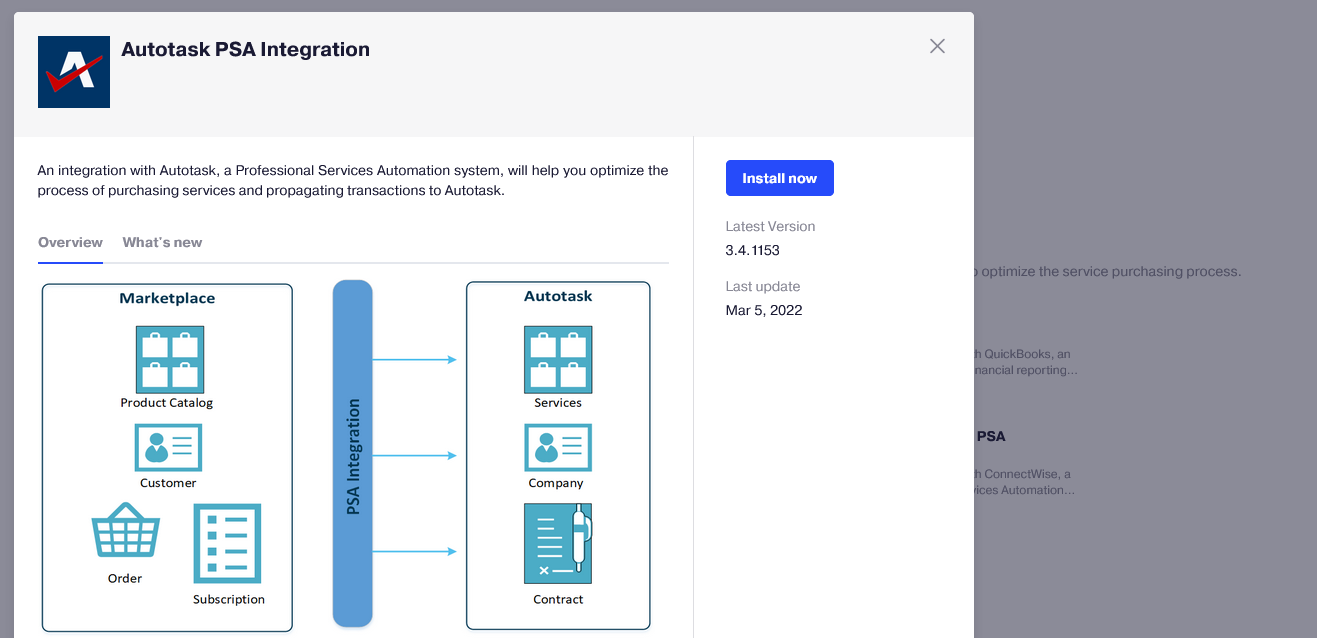Screen dimensions: 1317x638
Task: Click the Autotask diagram heading
Action: click(558, 296)
